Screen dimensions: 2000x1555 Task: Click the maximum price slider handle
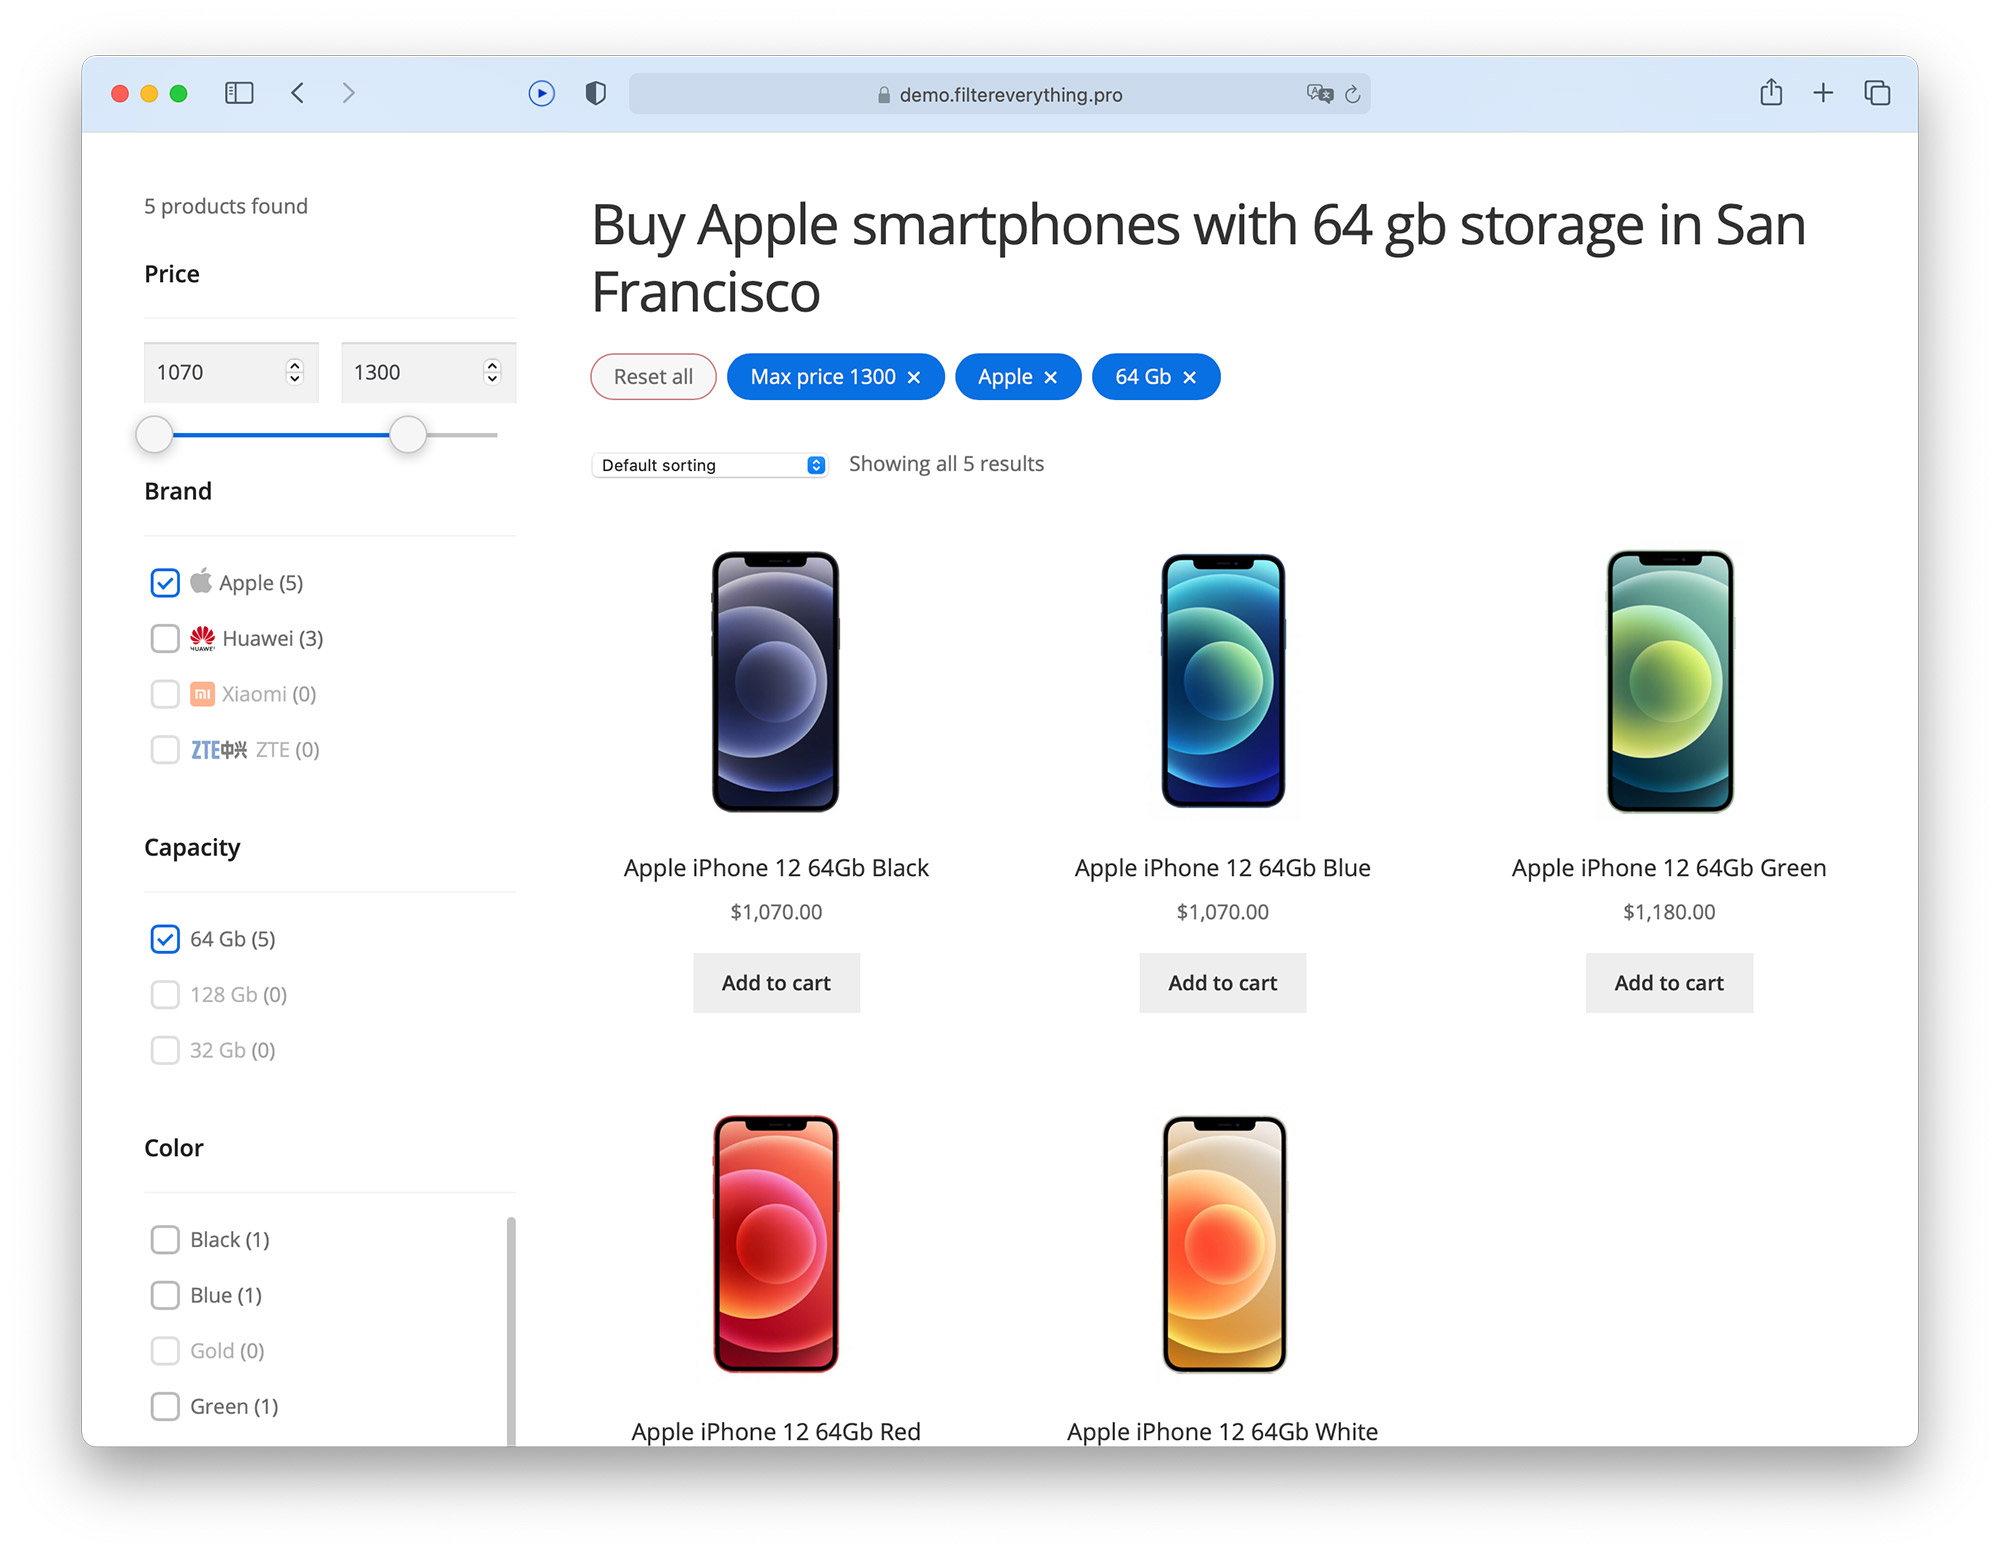click(x=408, y=435)
